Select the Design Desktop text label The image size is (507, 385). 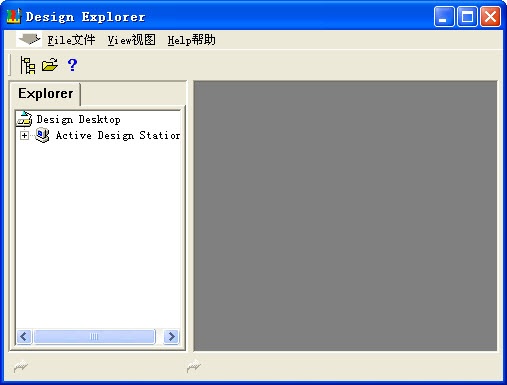tap(78, 119)
